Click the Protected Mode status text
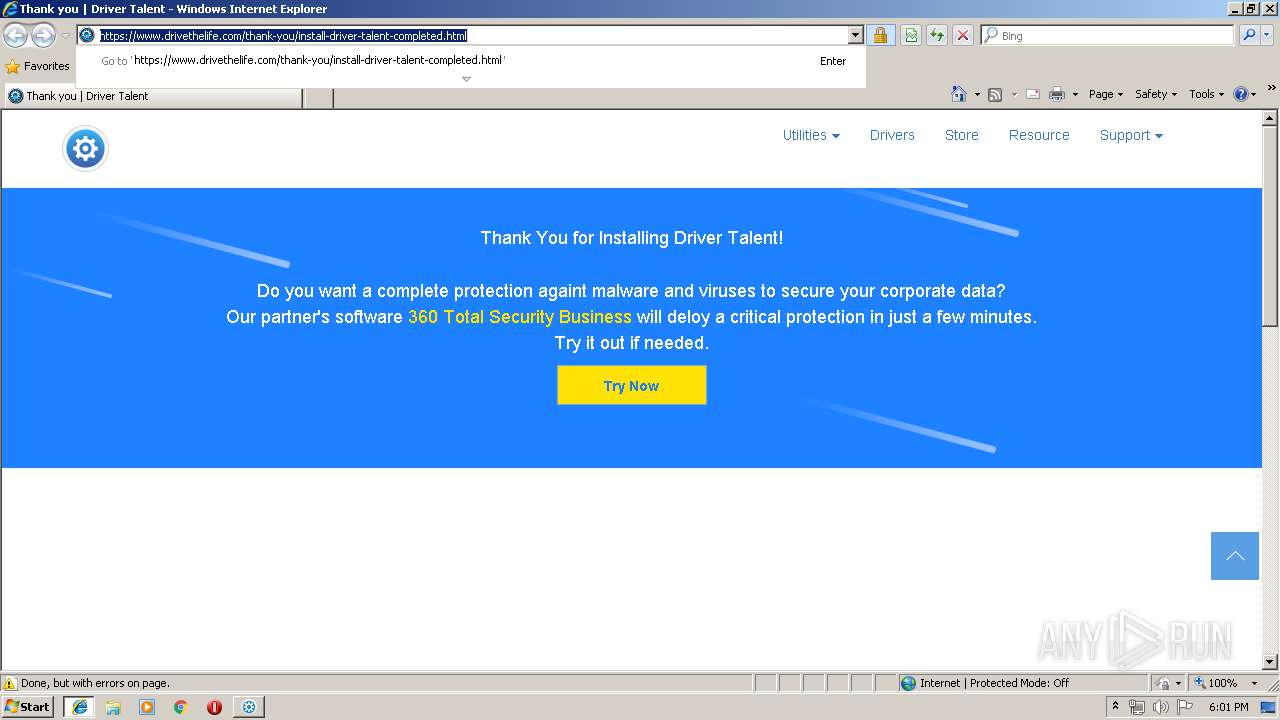Viewport: 1280px width, 720px height. [x=995, y=684]
